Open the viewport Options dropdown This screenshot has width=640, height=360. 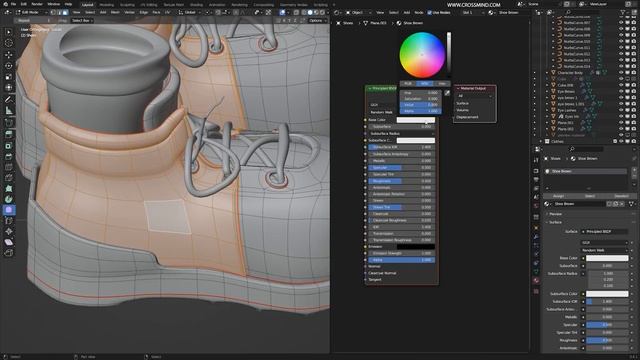pos(317,20)
